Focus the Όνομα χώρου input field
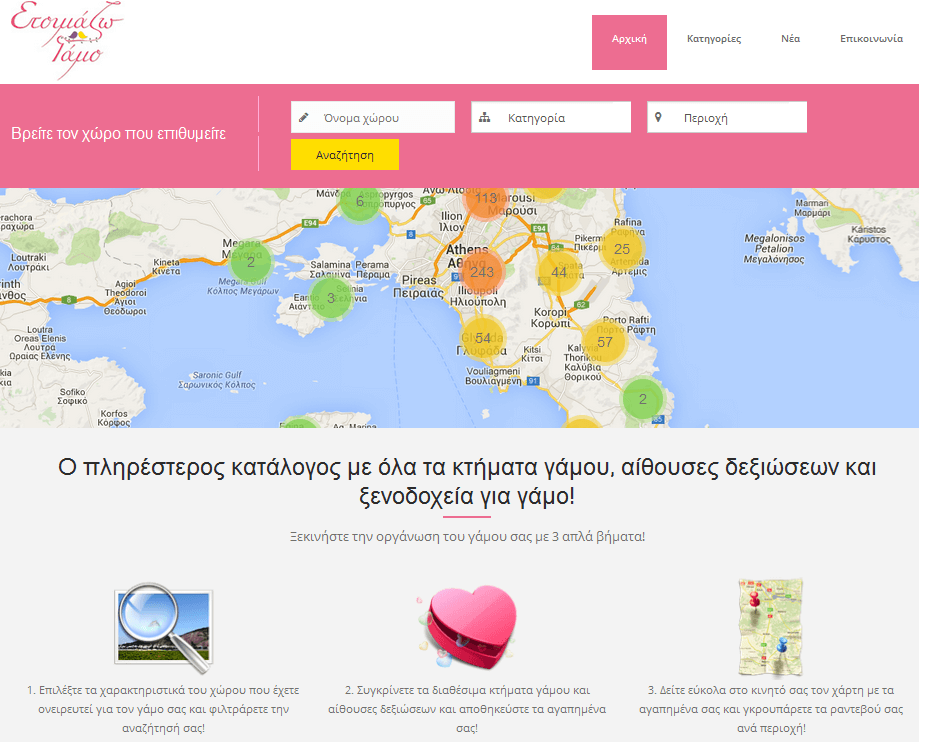The width and height of the screenshot is (927, 742). tap(373, 117)
